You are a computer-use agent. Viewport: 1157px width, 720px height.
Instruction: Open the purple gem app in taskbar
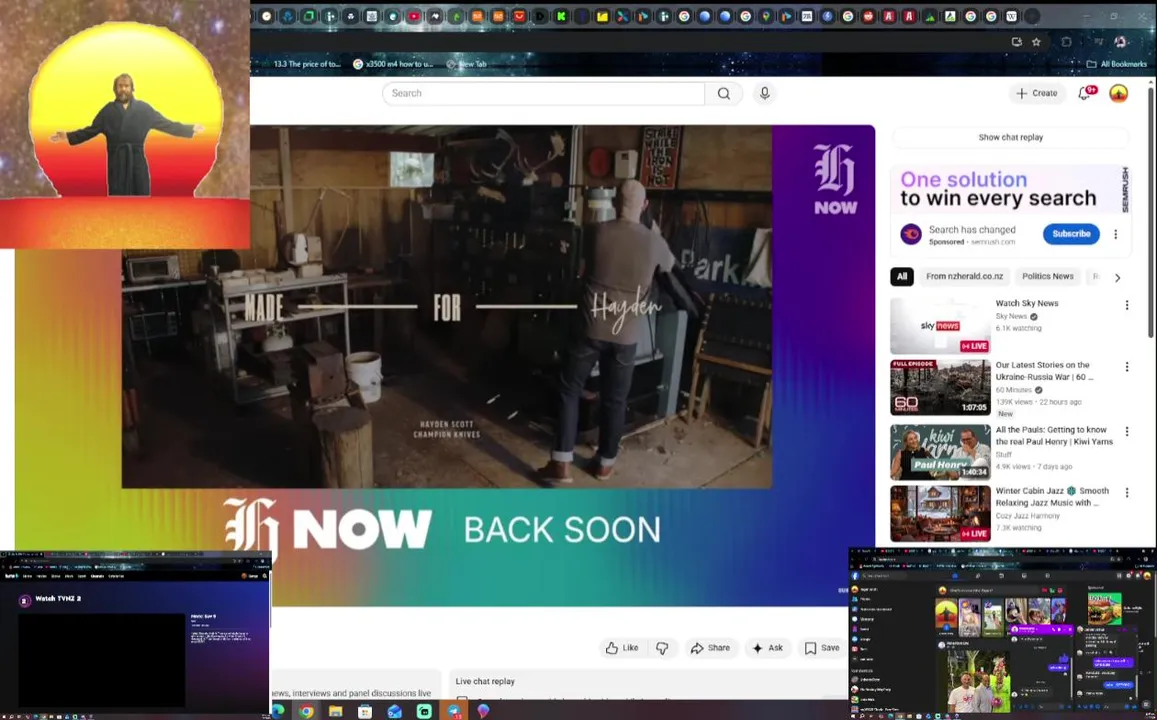coord(483,711)
